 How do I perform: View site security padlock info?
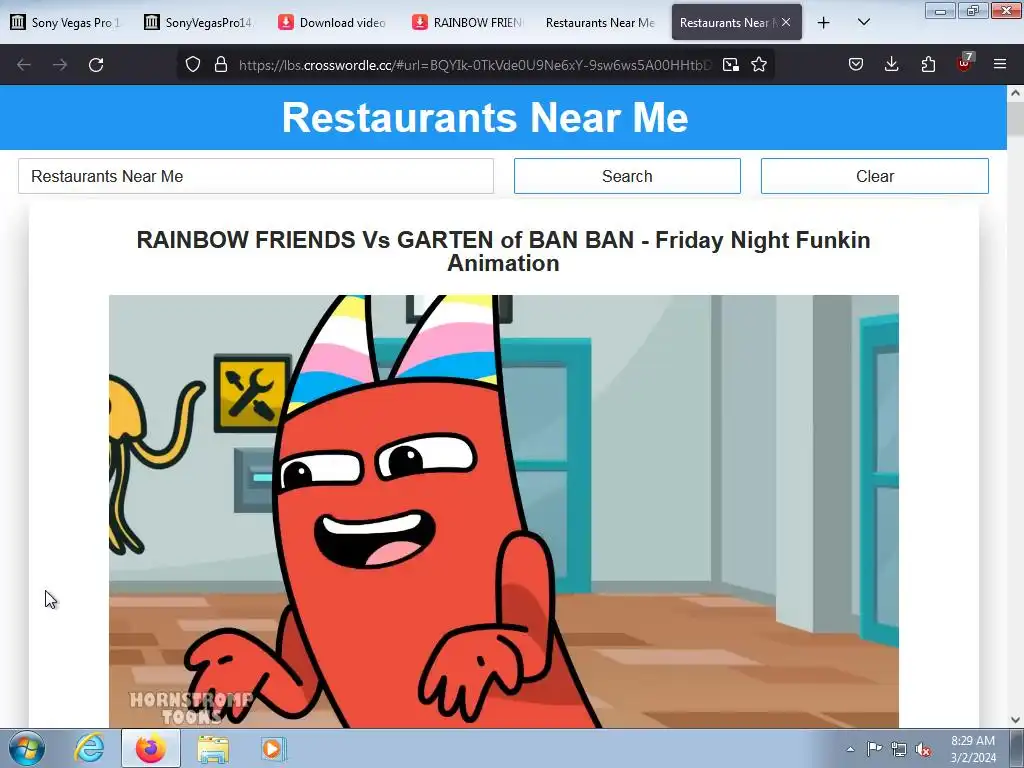(x=221, y=64)
